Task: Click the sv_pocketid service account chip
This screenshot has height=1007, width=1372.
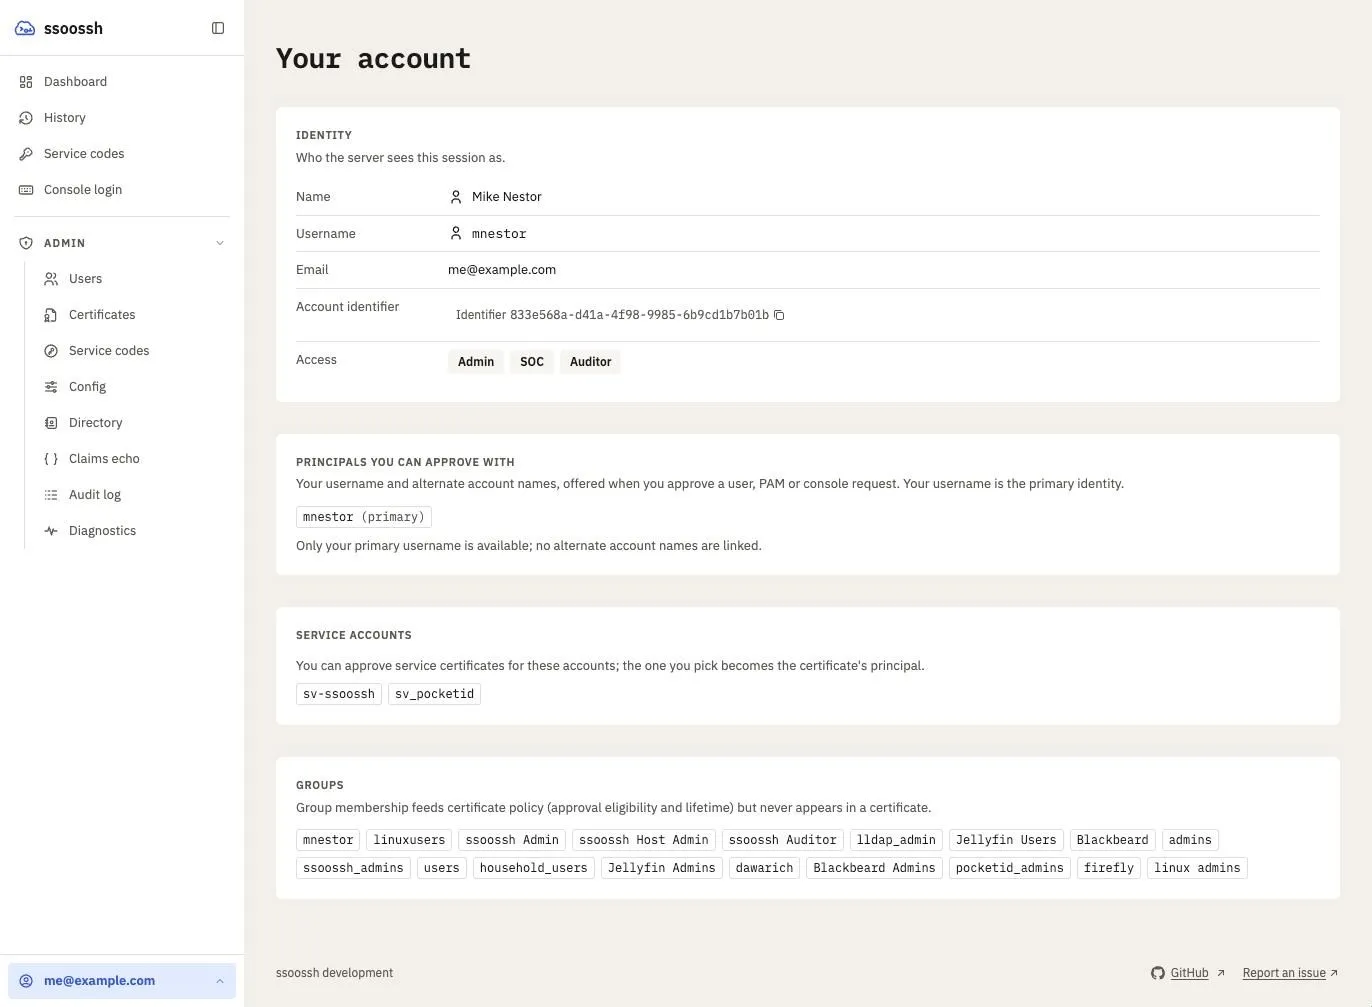Action: point(435,694)
